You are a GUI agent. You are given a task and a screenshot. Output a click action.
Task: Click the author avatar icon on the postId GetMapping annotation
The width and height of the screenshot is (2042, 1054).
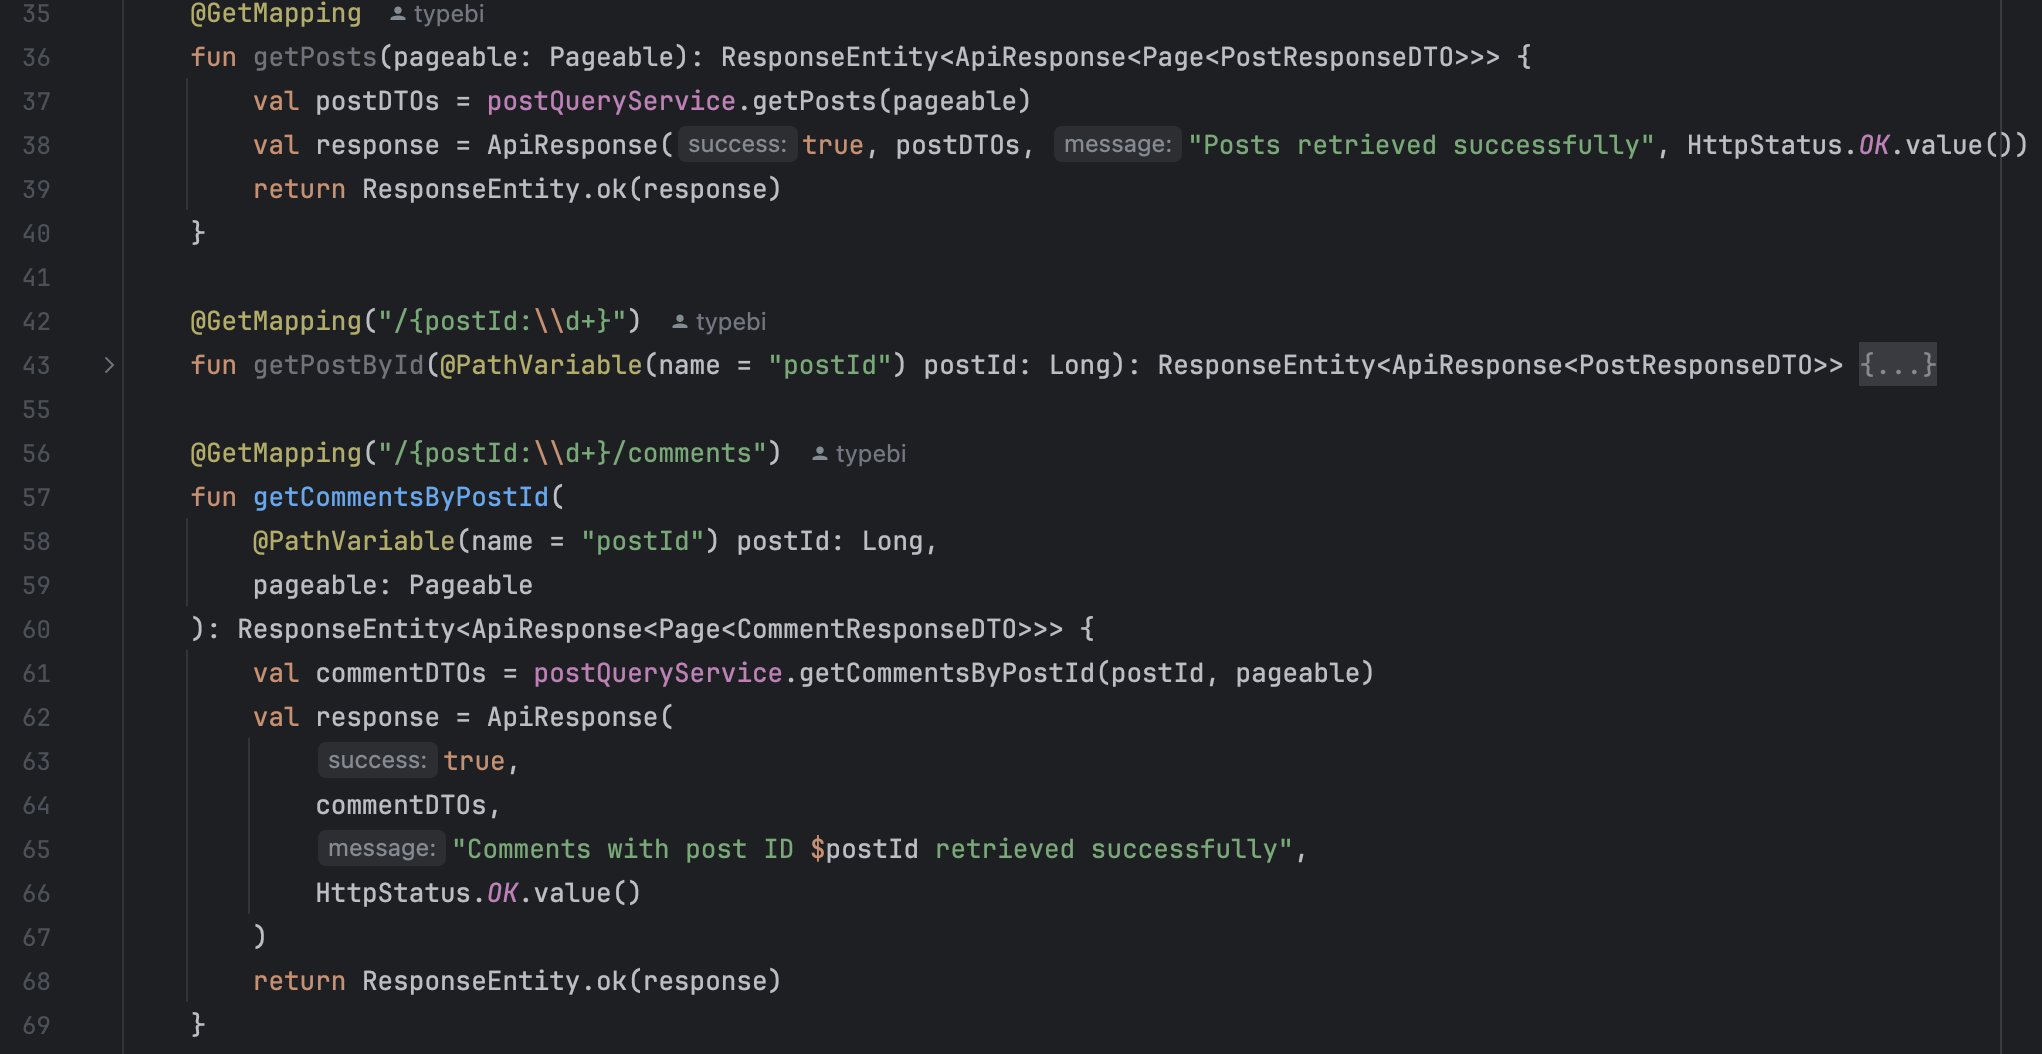click(678, 320)
